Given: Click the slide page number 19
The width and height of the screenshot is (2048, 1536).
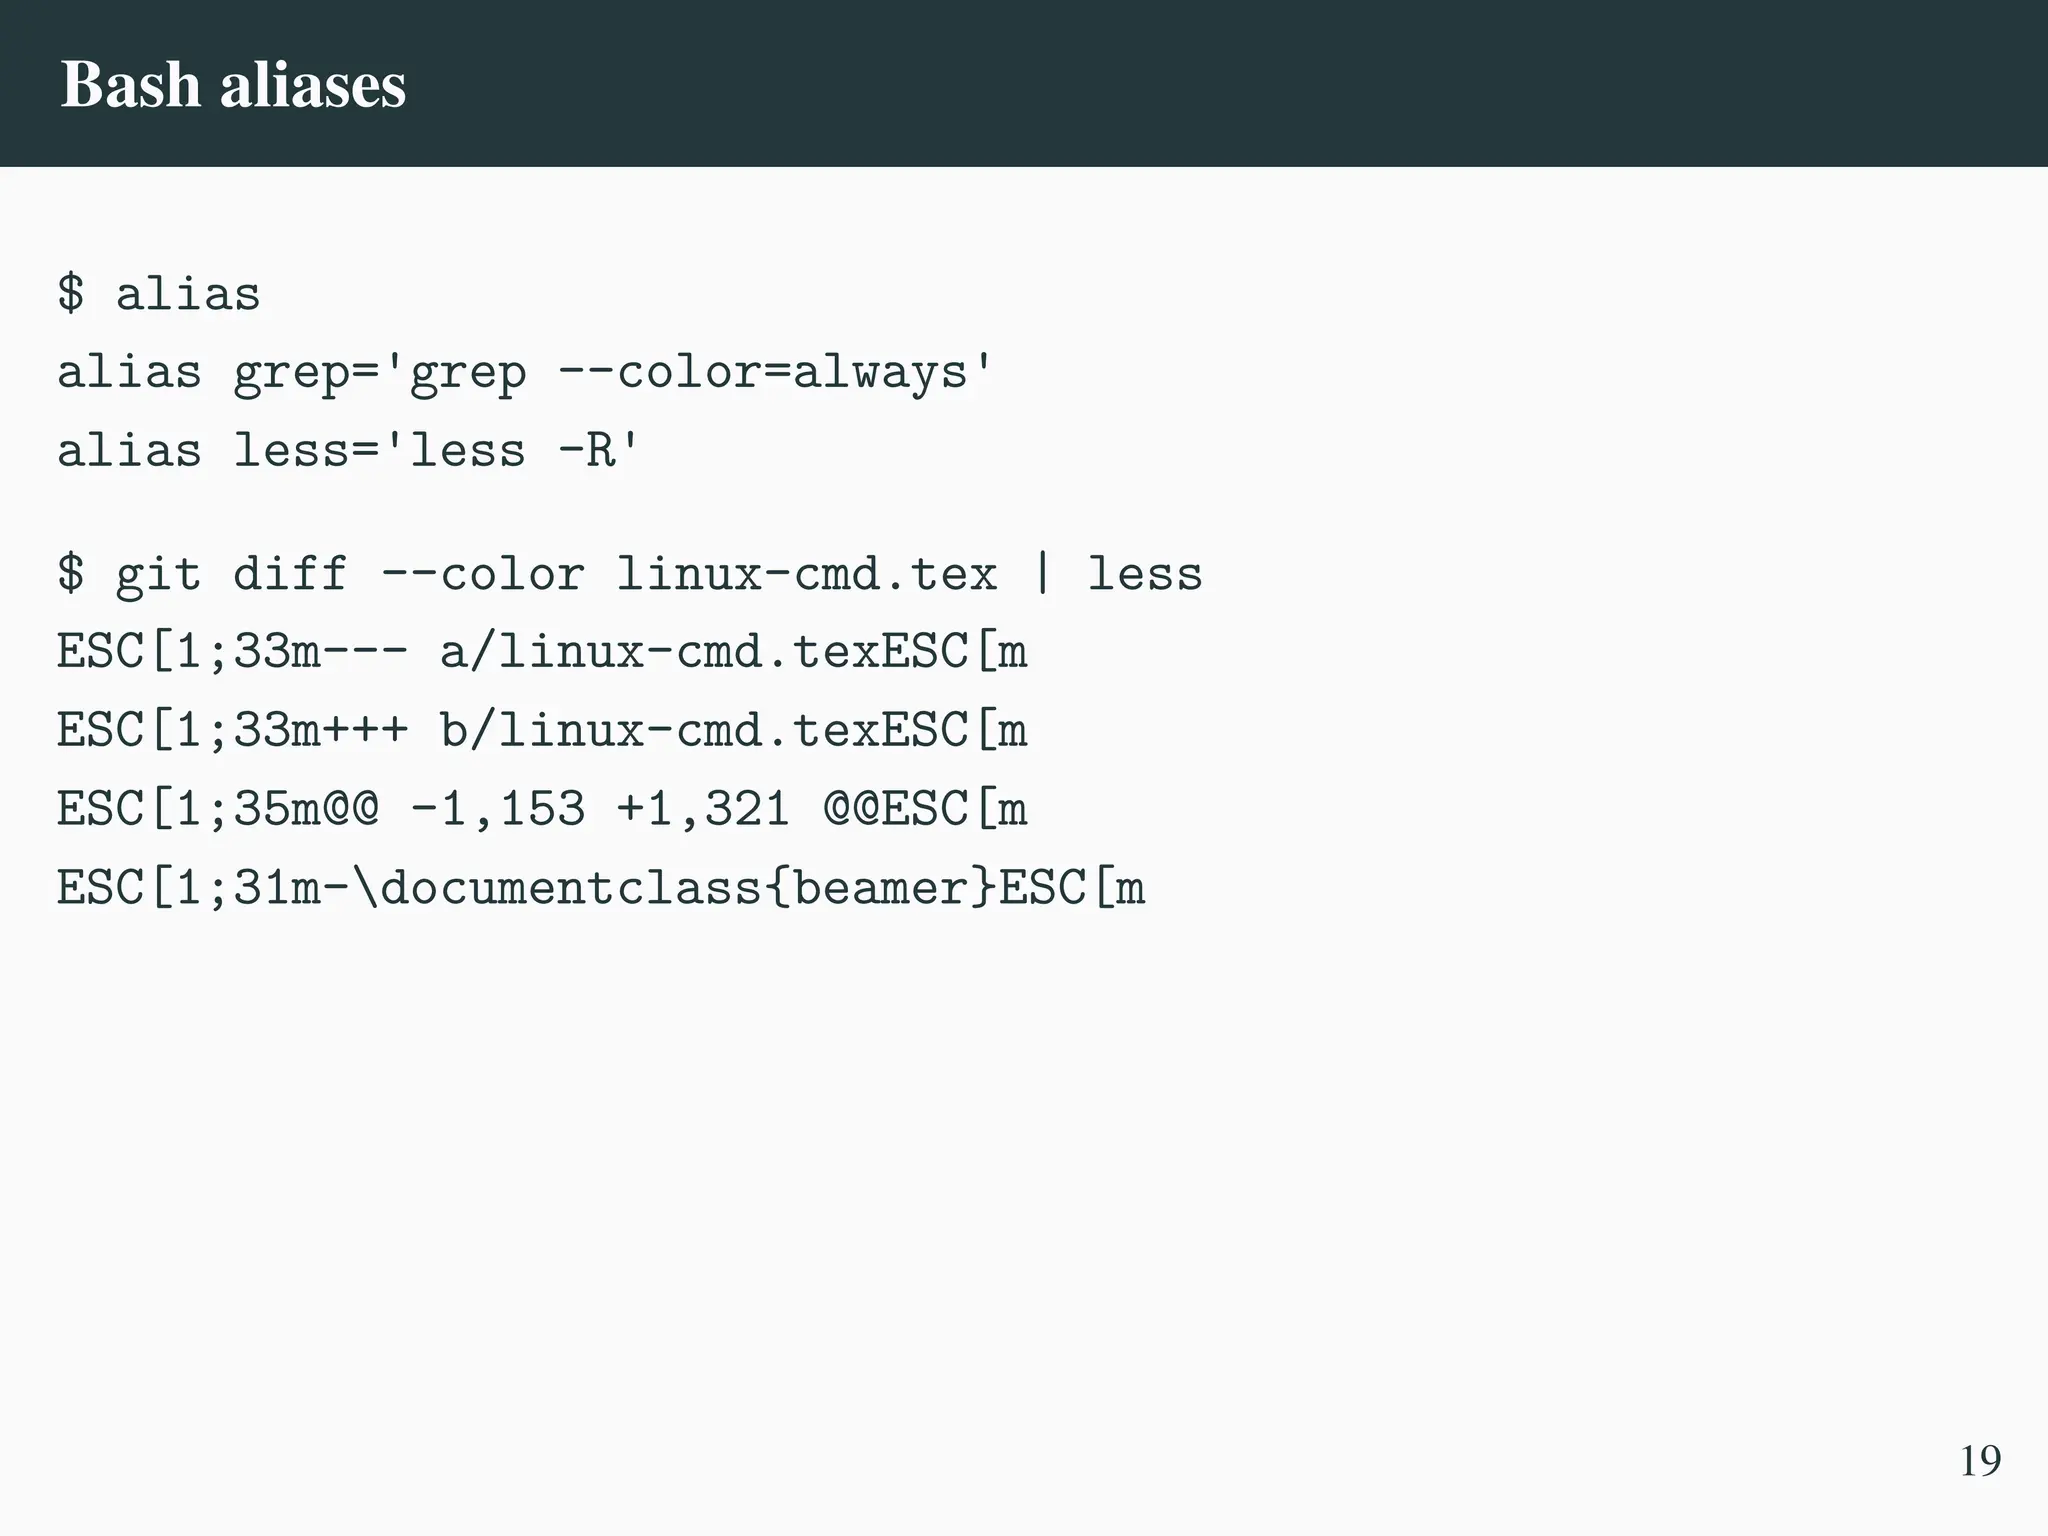Looking at the screenshot, I should (1979, 1461).
